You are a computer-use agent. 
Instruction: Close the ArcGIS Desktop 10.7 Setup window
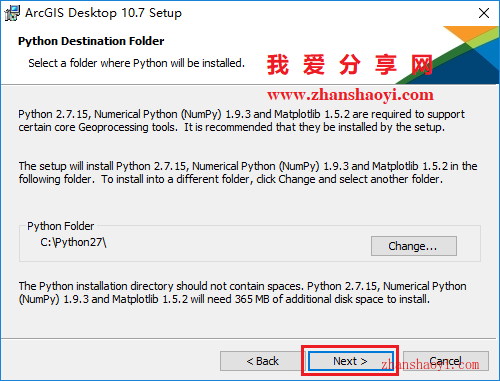(x=484, y=13)
